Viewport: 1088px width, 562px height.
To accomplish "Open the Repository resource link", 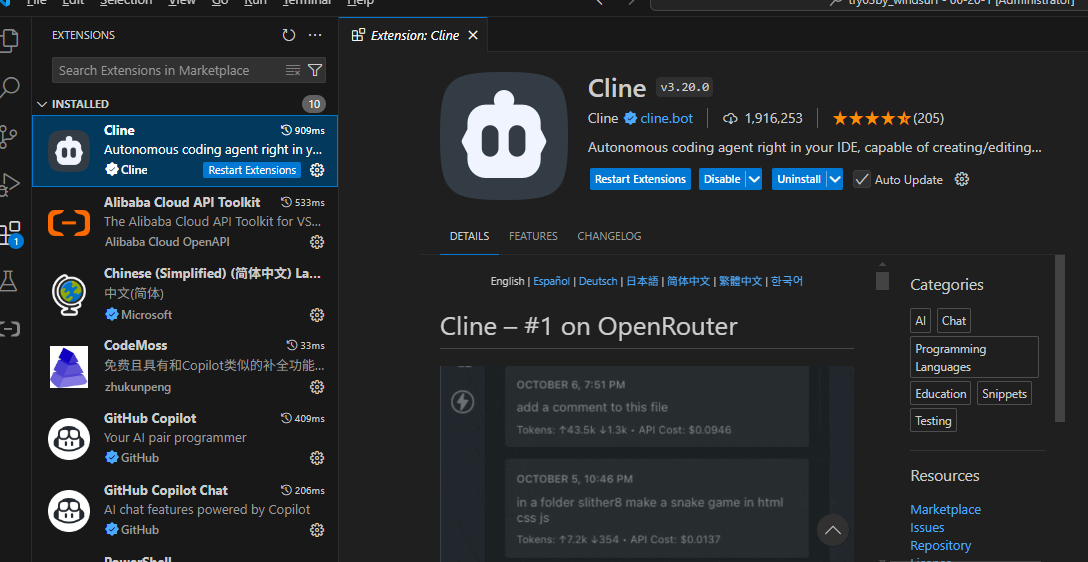I will tap(940, 545).
